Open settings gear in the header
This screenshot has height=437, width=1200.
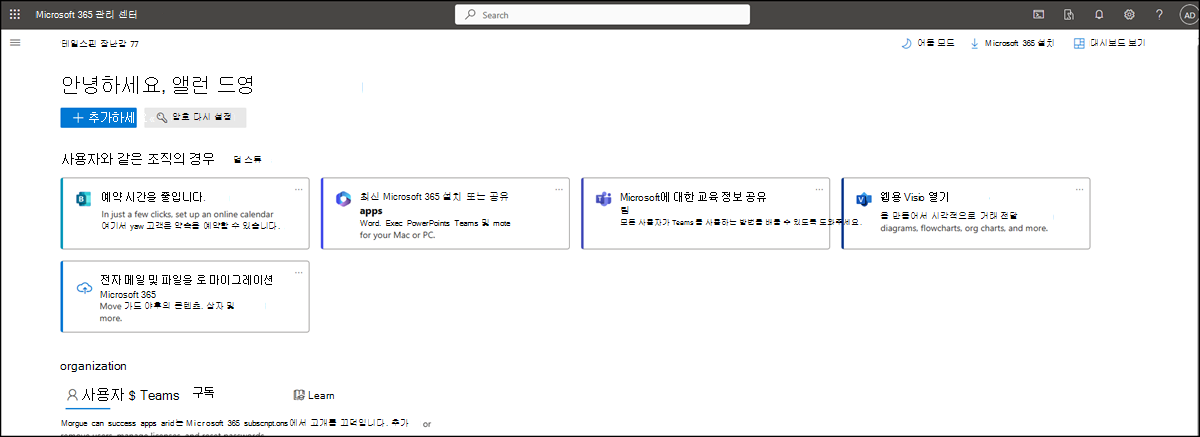pyautogui.click(x=1129, y=15)
